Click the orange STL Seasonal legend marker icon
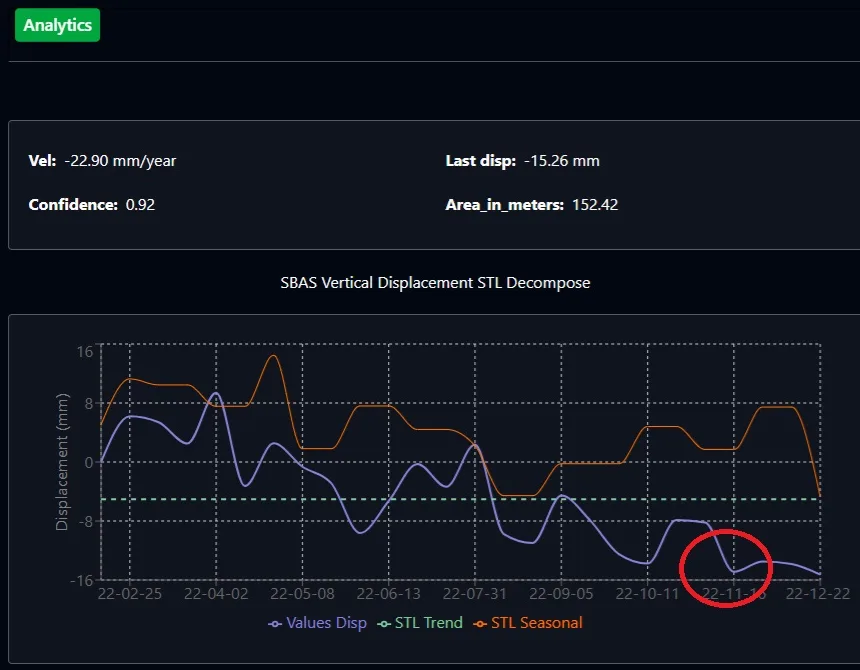The height and width of the screenshot is (670, 860). [480, 624]
